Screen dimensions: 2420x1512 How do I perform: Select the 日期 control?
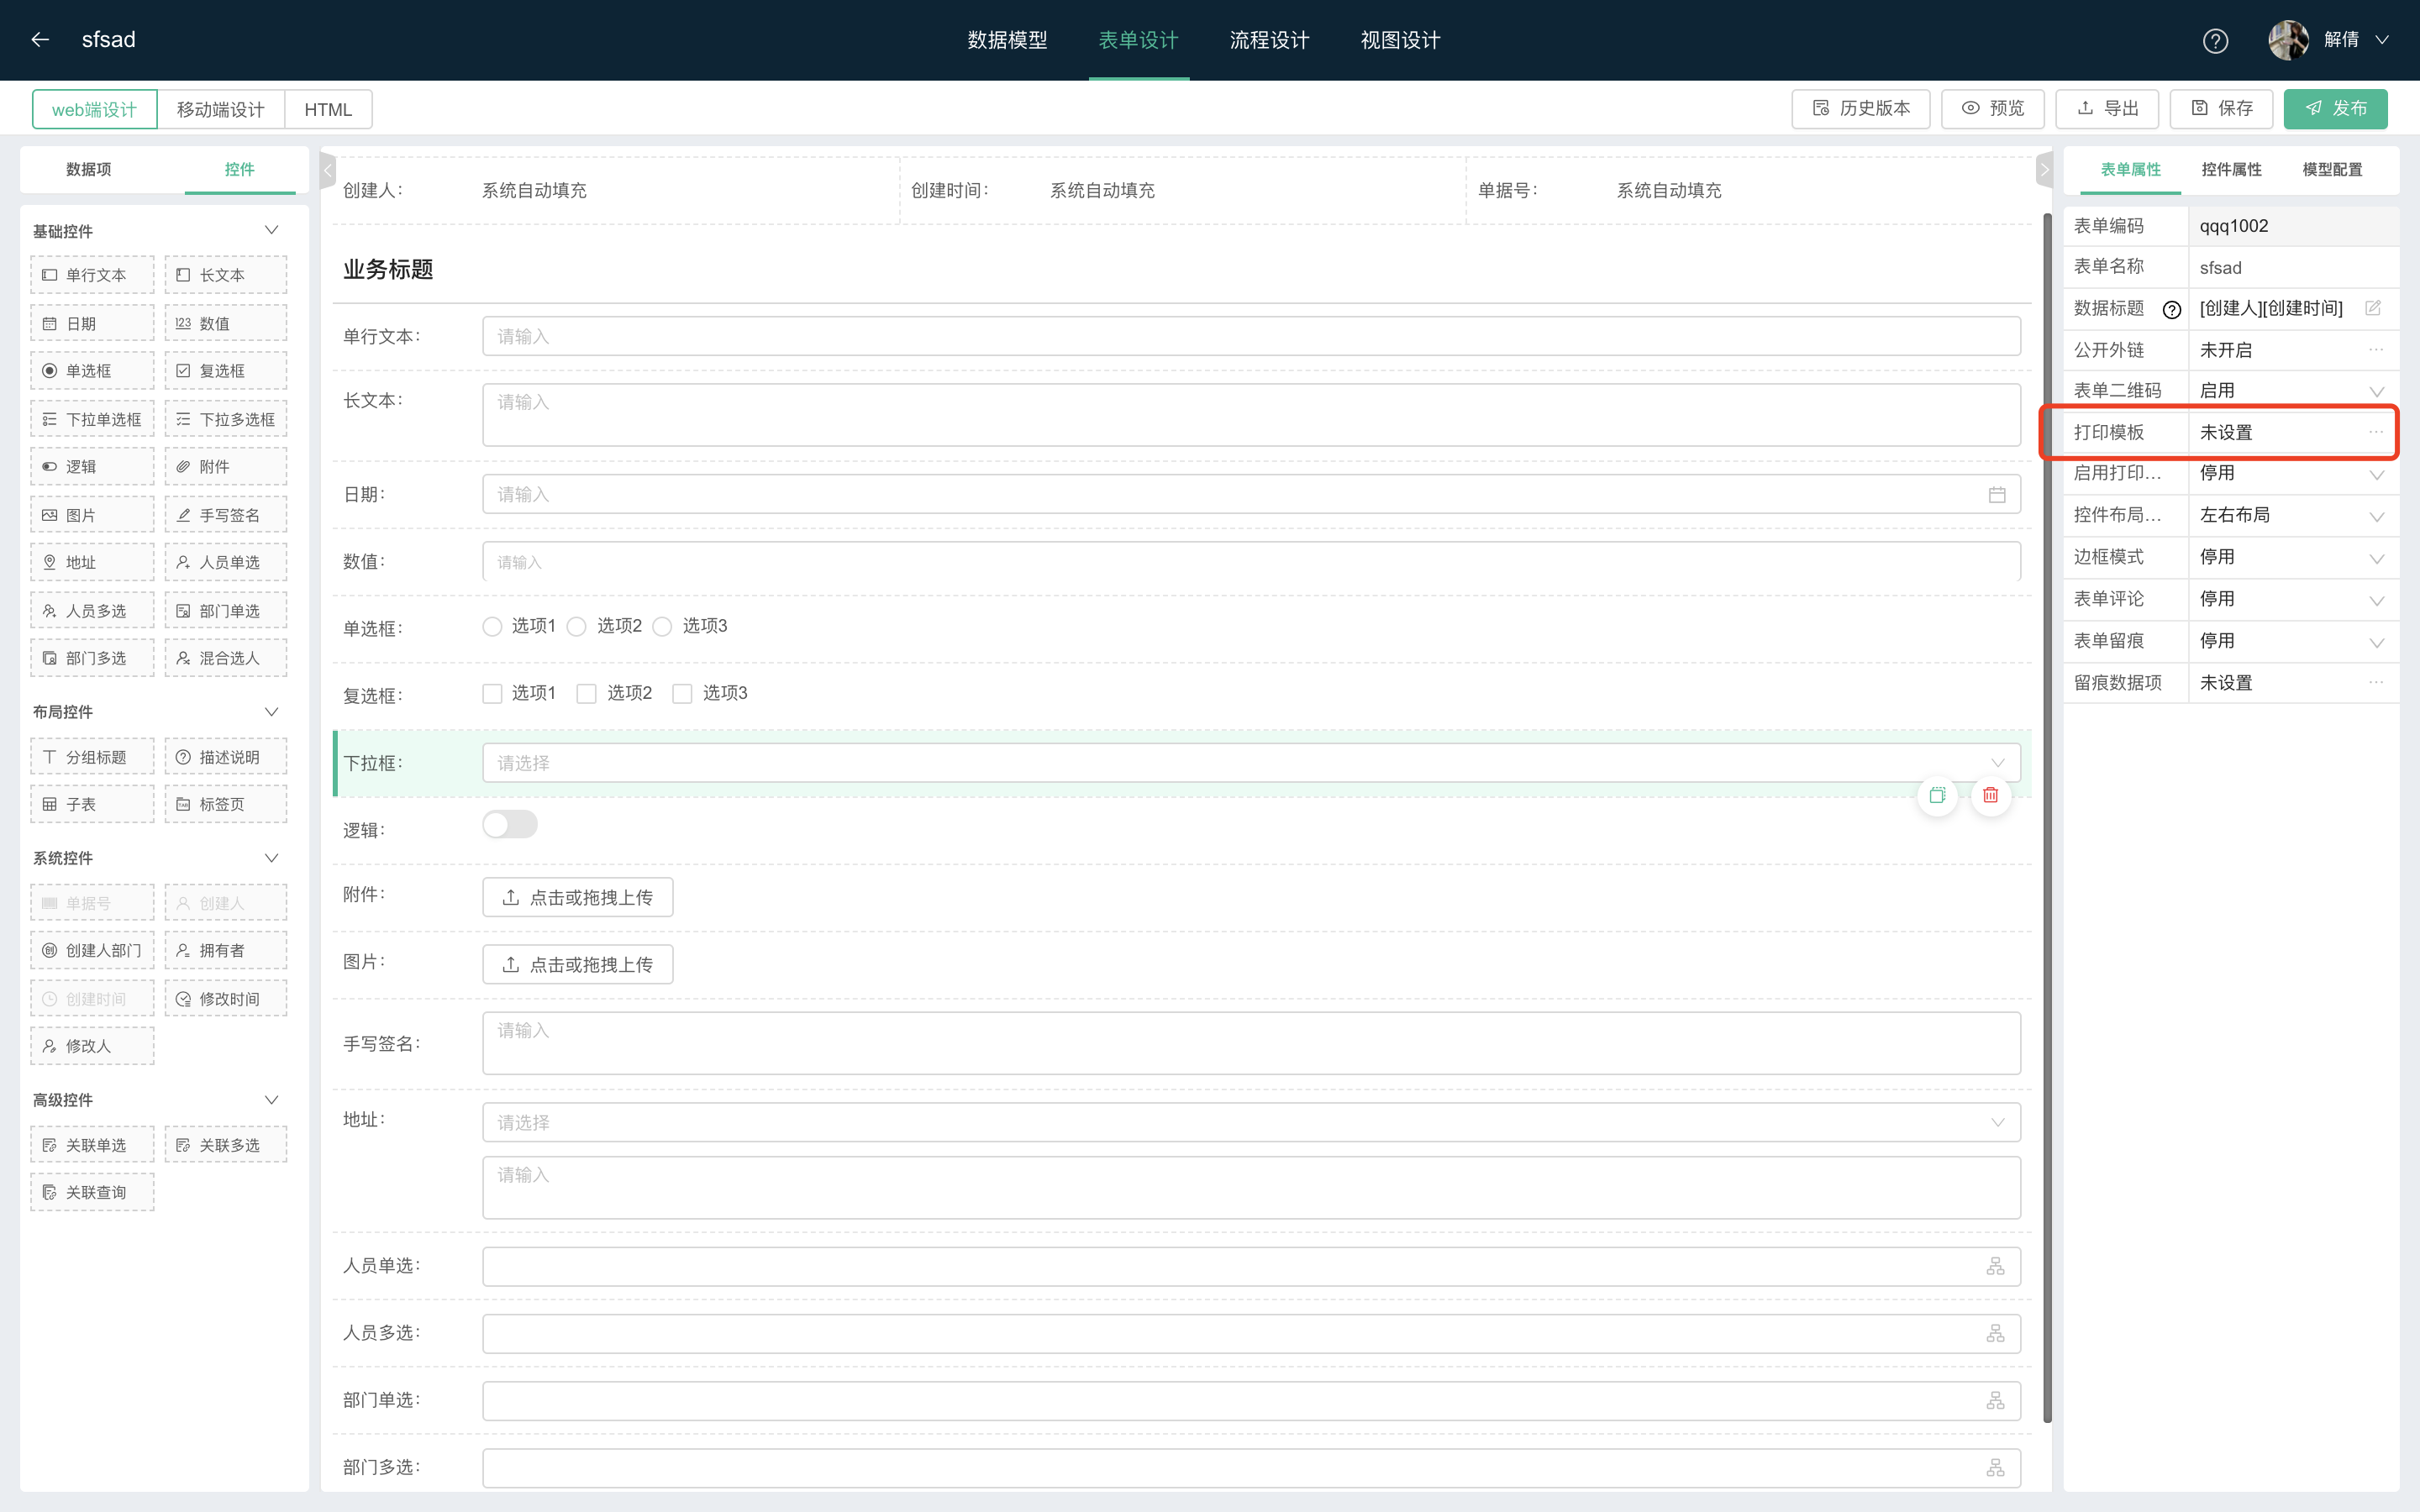pyautogui.click(x=92, y=323)
